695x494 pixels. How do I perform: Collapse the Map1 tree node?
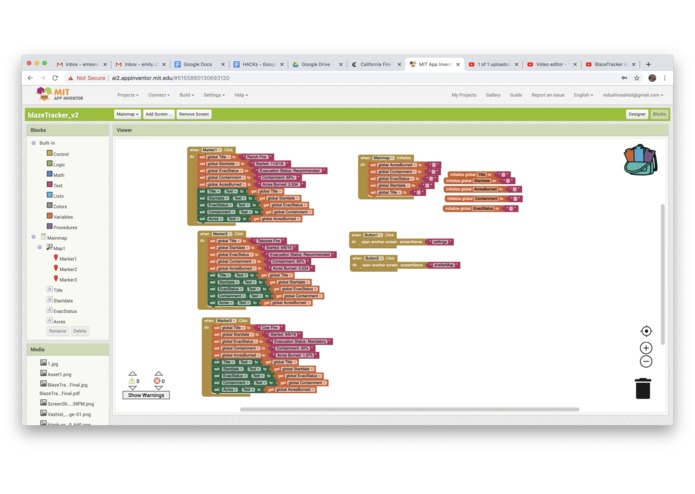click(x=40, y=247)
